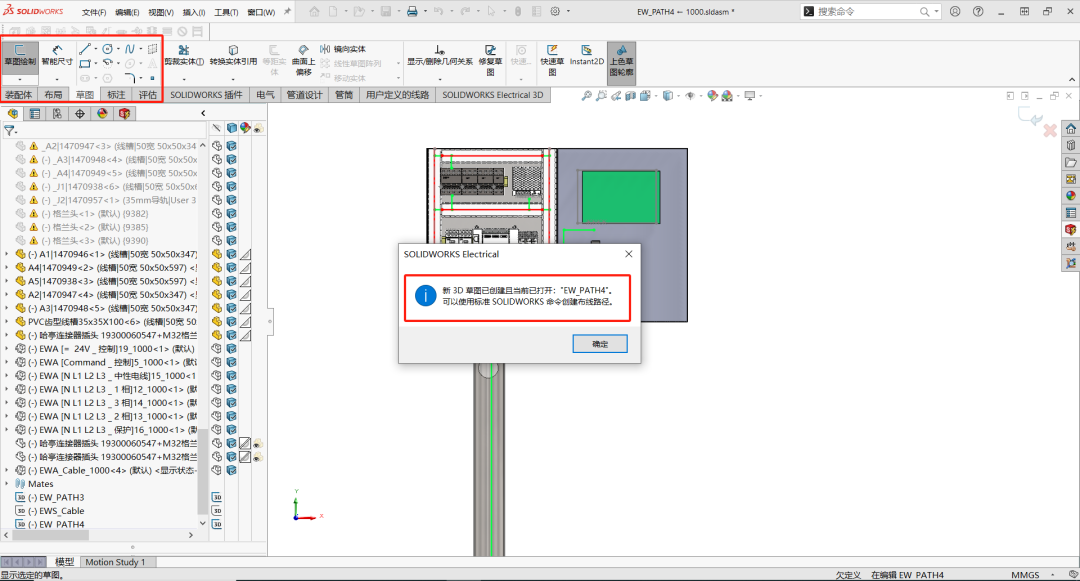Open the DisplayManager color ball tab
1080x581 pixels.
pyautogui.click(x=102, y=114)
